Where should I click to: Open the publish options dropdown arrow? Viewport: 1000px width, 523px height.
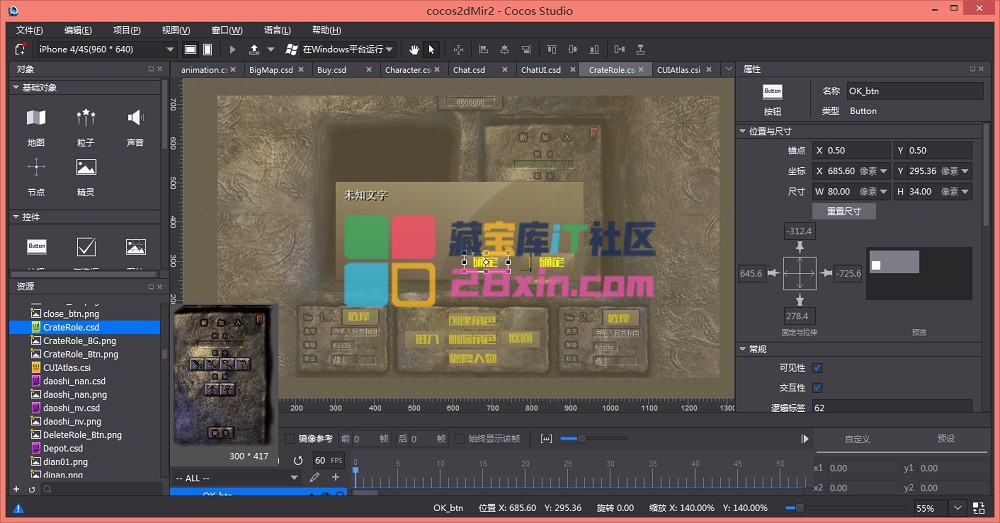(x=271, y=49)
